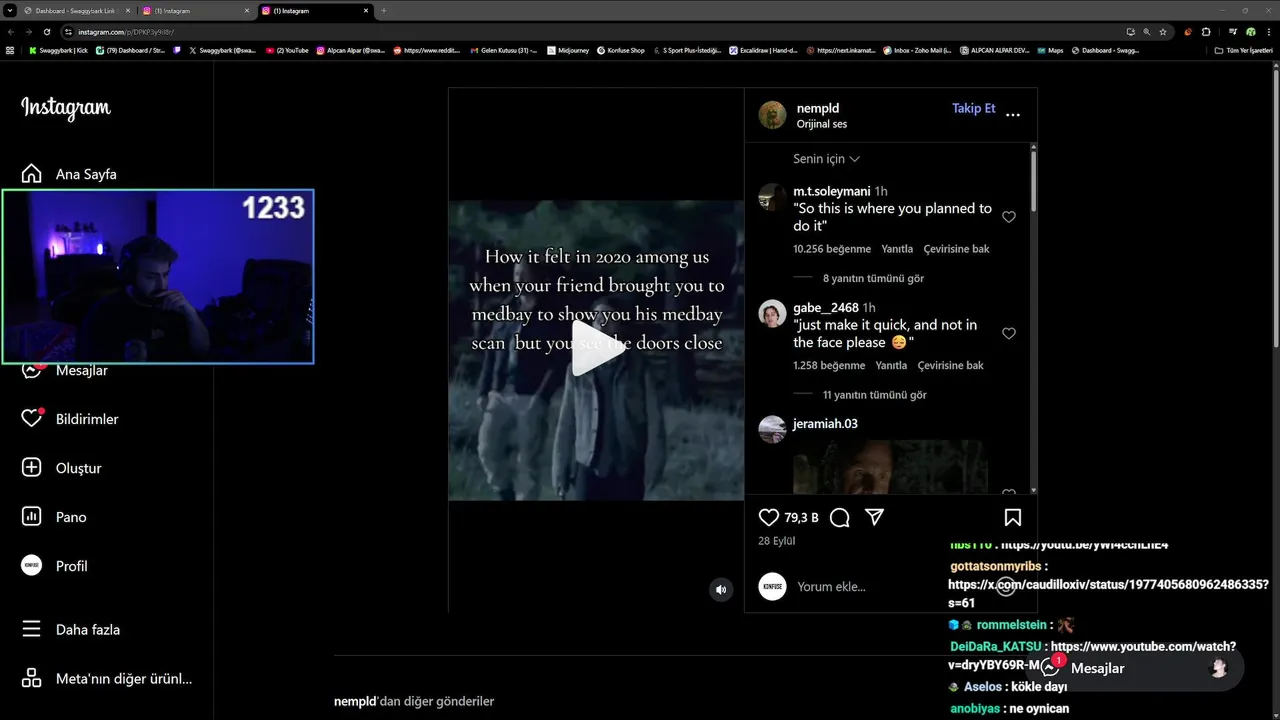This screenshot has width=1280, height=720.
Task: Open Maps bookmark
Action: [1051, 50]
